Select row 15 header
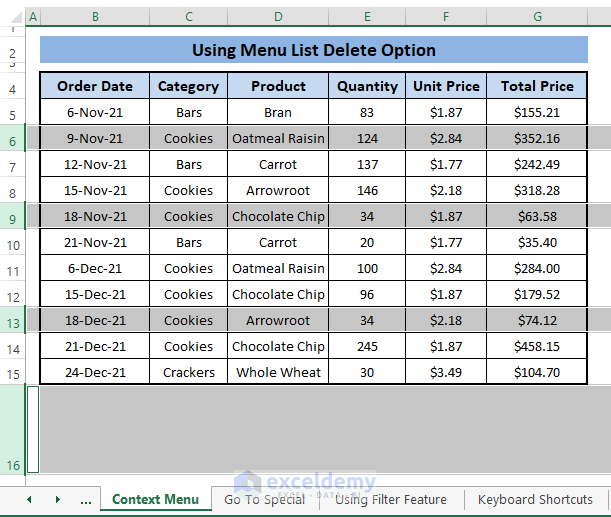The height and width of the screenshot is (517, 611). point(12,374)
